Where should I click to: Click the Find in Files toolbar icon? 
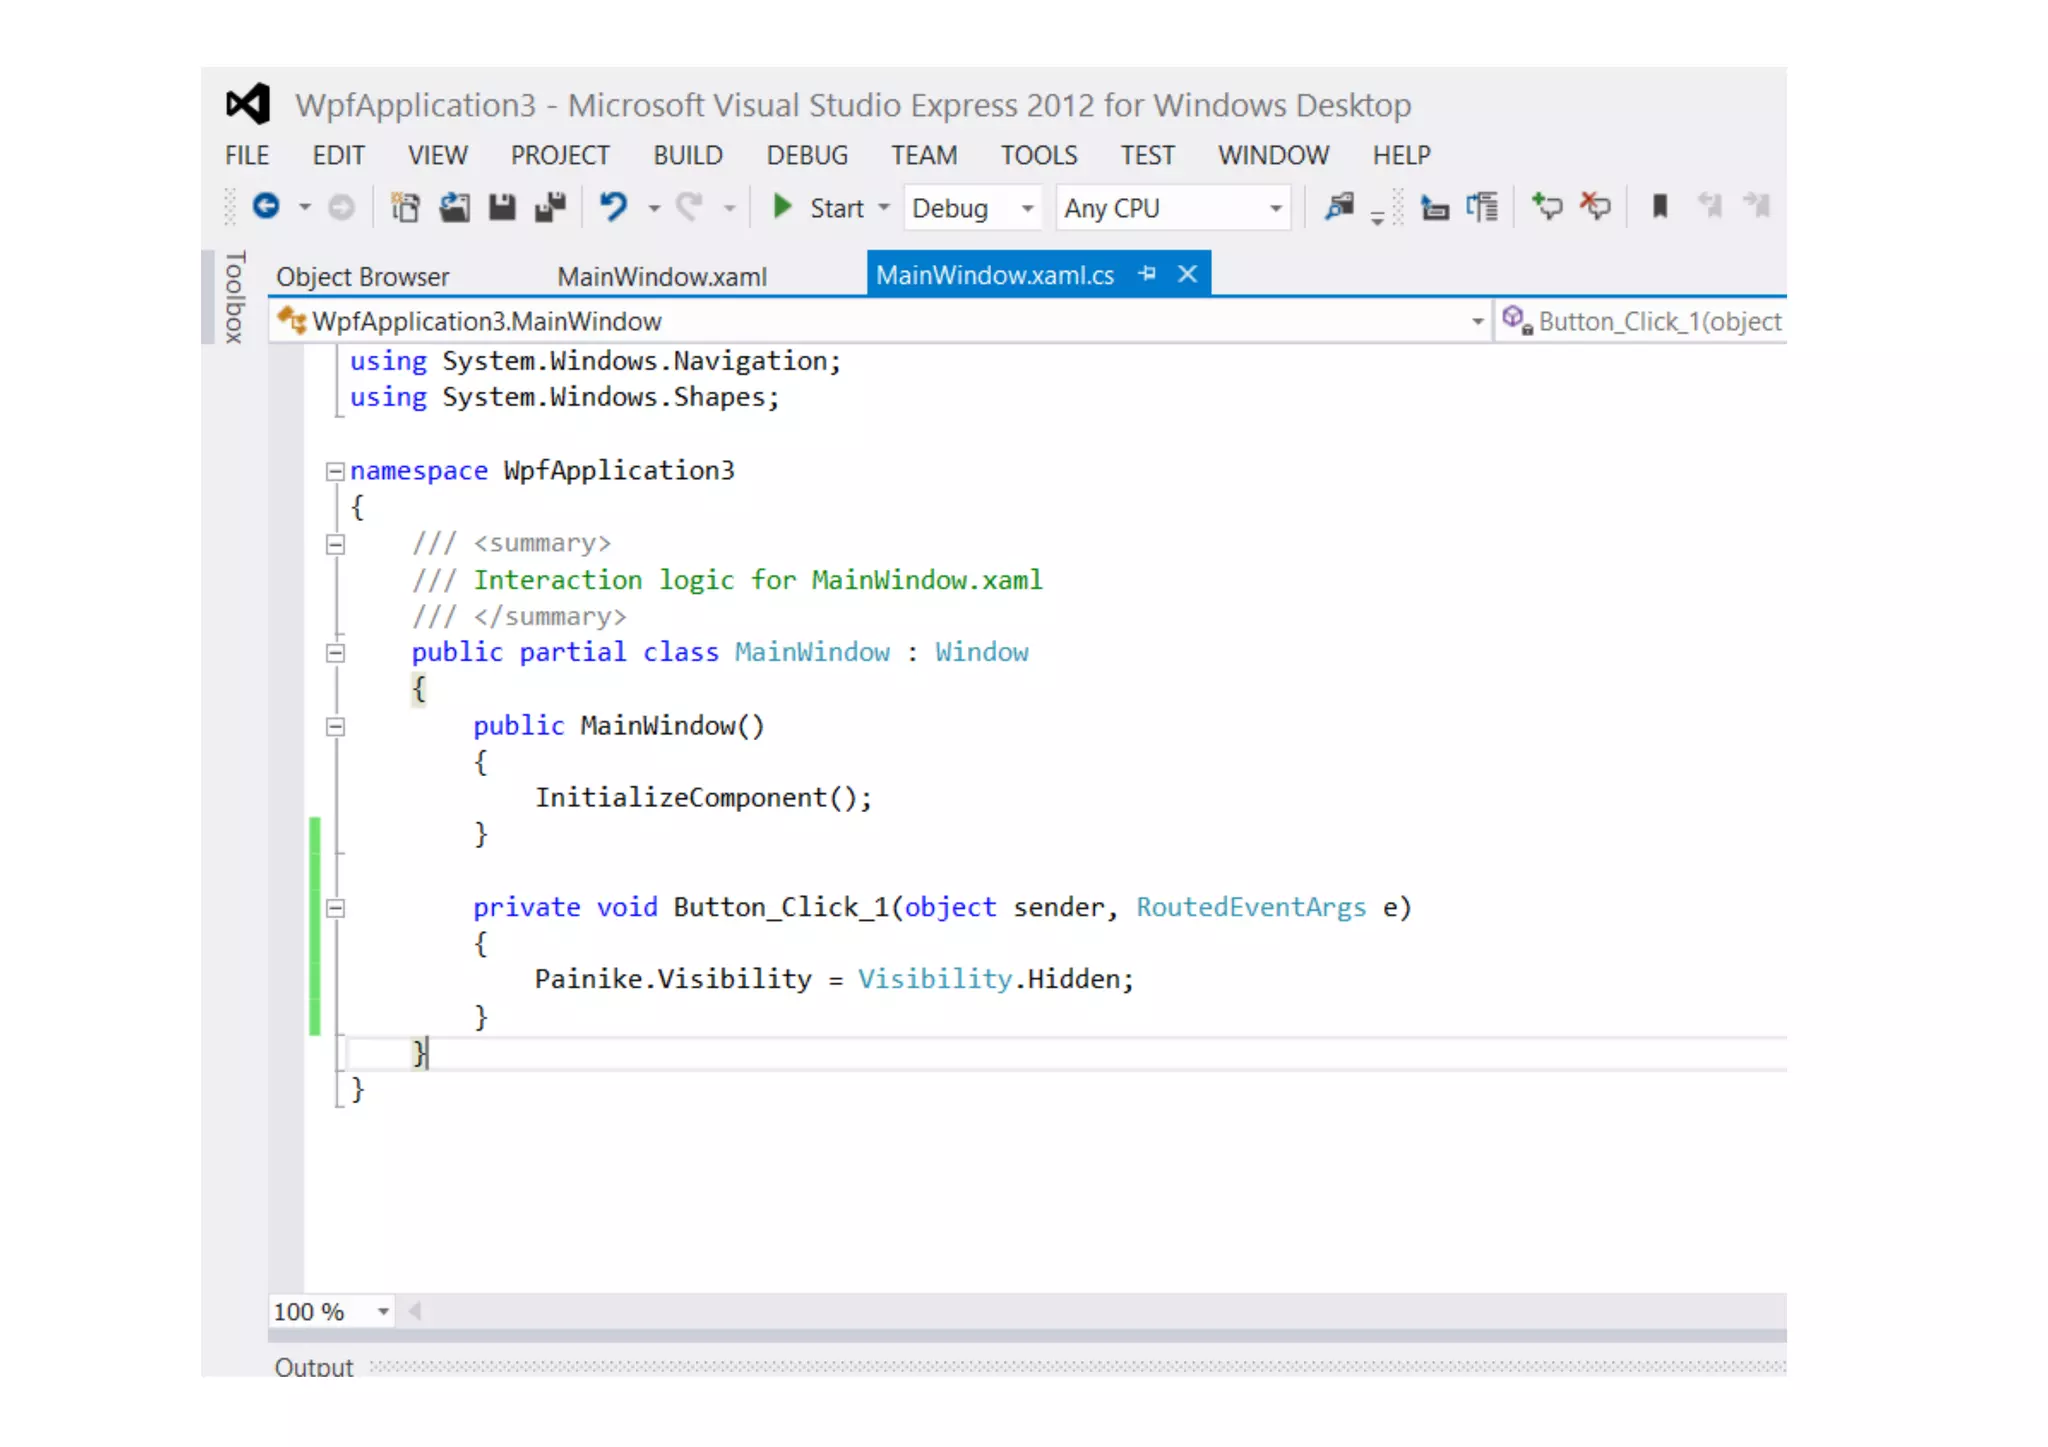click(x=1339, y=207)
